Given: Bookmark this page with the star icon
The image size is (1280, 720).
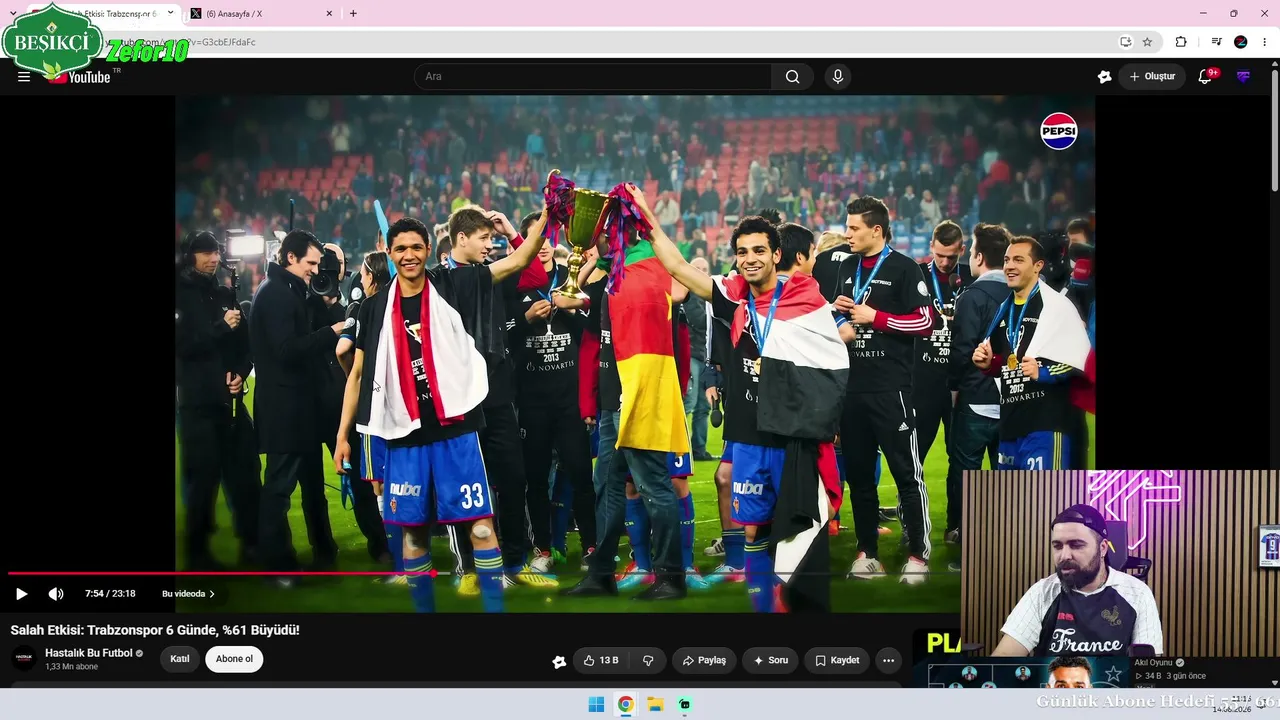Looking at the screenshot, I should [1147, 42].
